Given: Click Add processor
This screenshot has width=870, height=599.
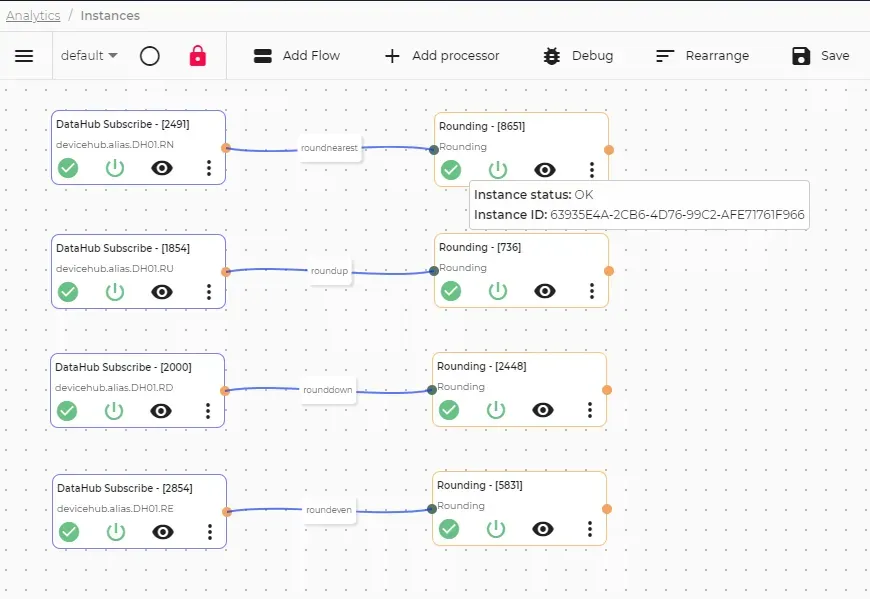Looking at the screenshot, I should click(x=442, y=55).
